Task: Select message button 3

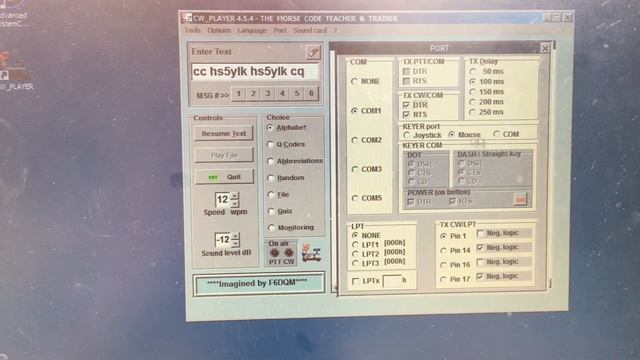Action: coord(268,94)
